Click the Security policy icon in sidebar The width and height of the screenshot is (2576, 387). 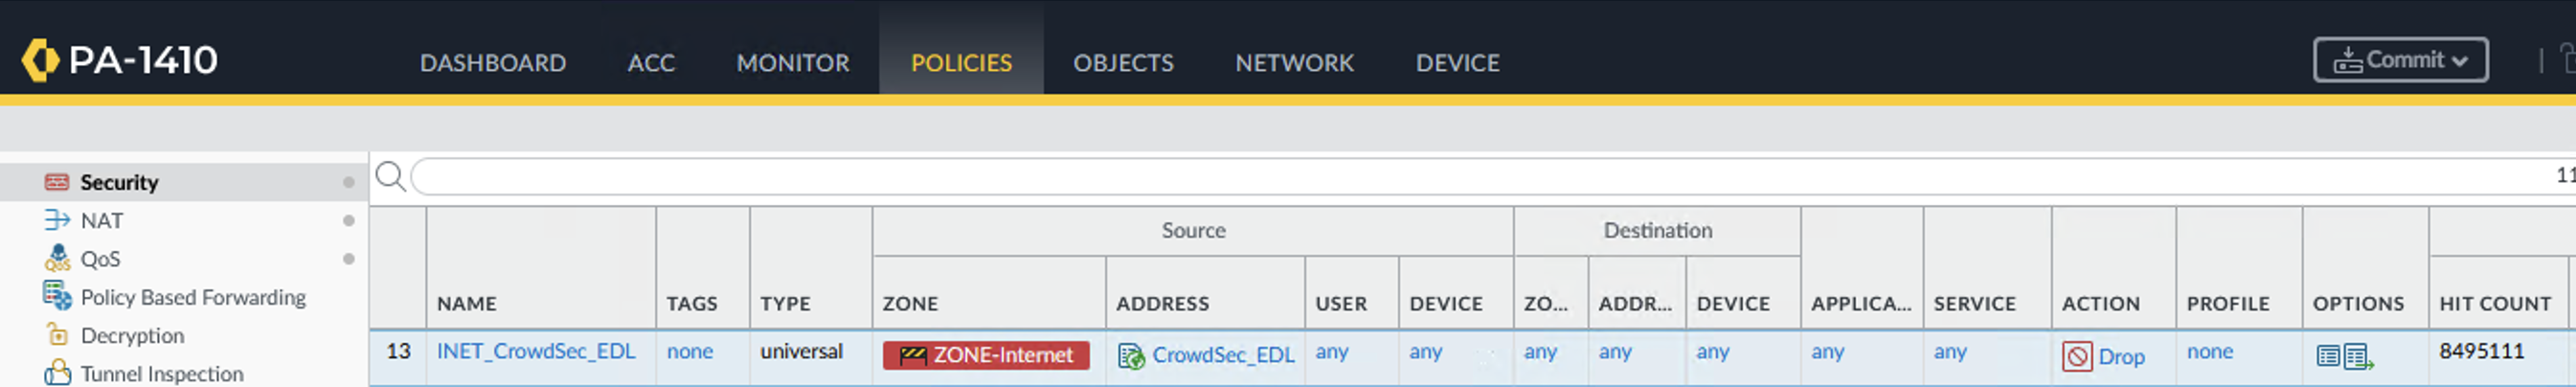57,182
